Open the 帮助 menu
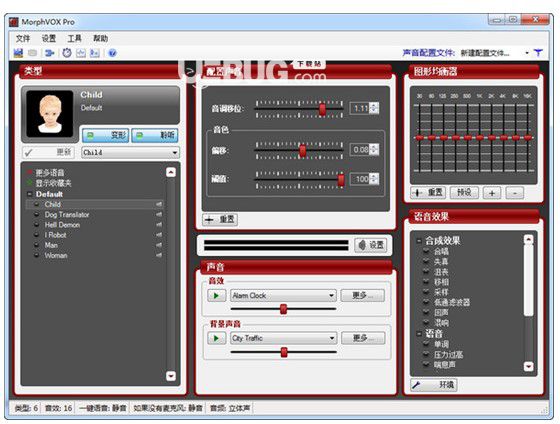Screen dimensions: 560x424 coord(100,38)
